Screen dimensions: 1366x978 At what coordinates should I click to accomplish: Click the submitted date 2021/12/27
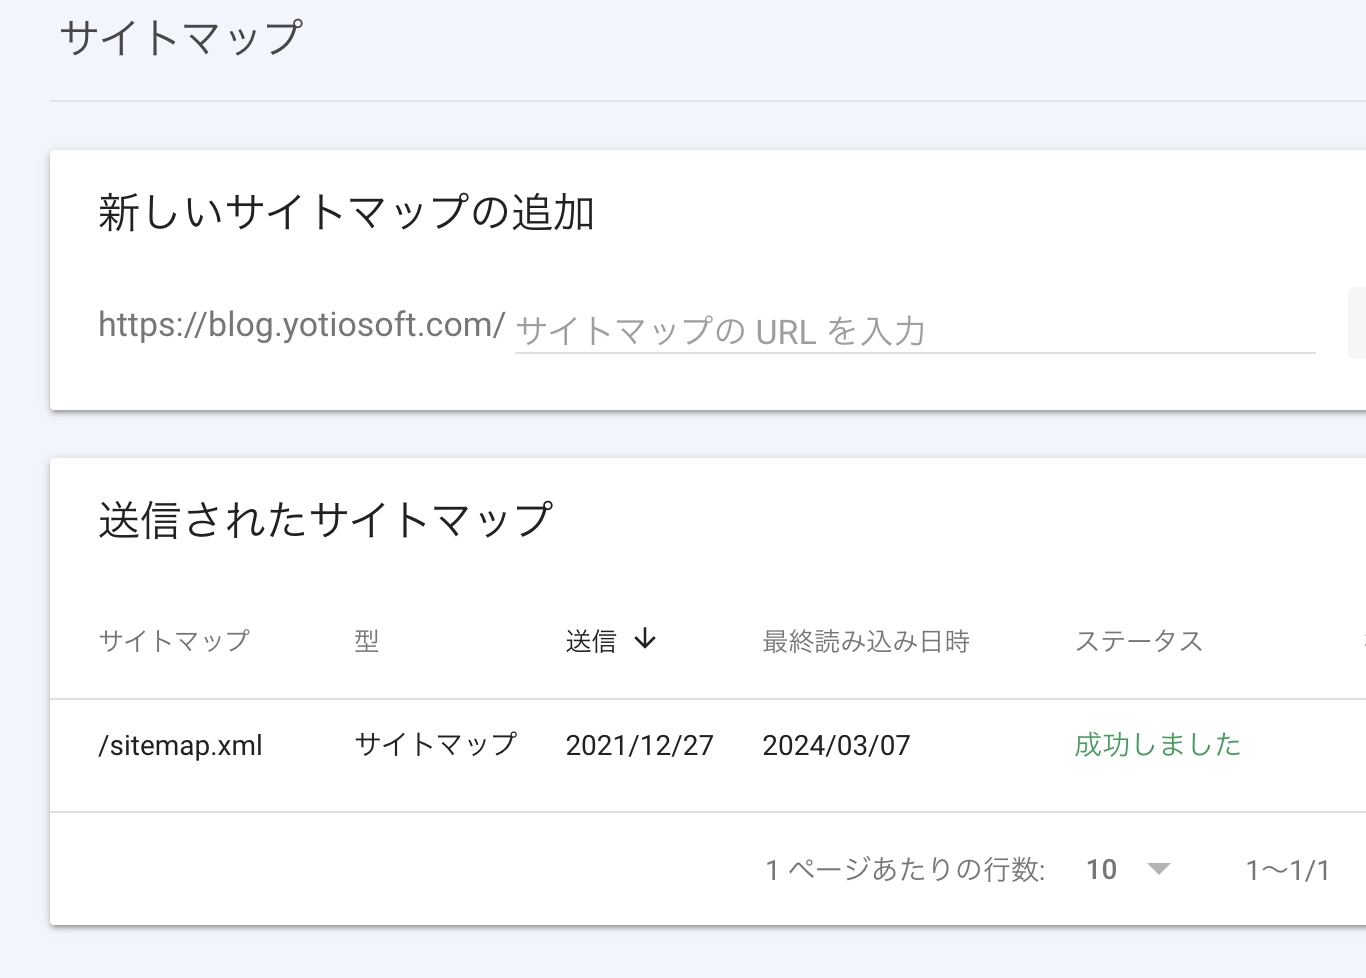(640, 746)
